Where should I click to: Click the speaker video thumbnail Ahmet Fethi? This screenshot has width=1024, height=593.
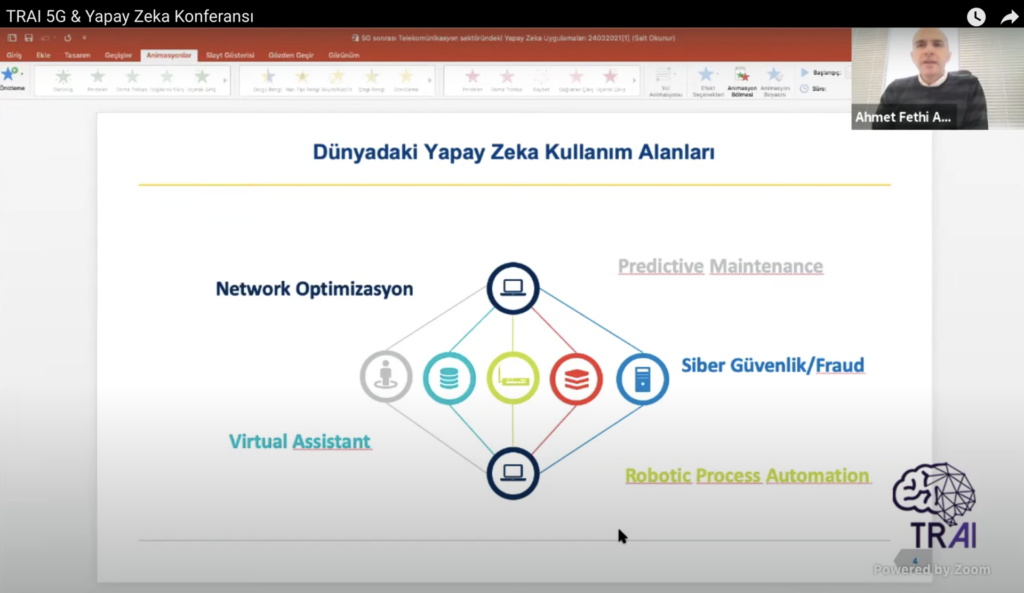point(918,79)
